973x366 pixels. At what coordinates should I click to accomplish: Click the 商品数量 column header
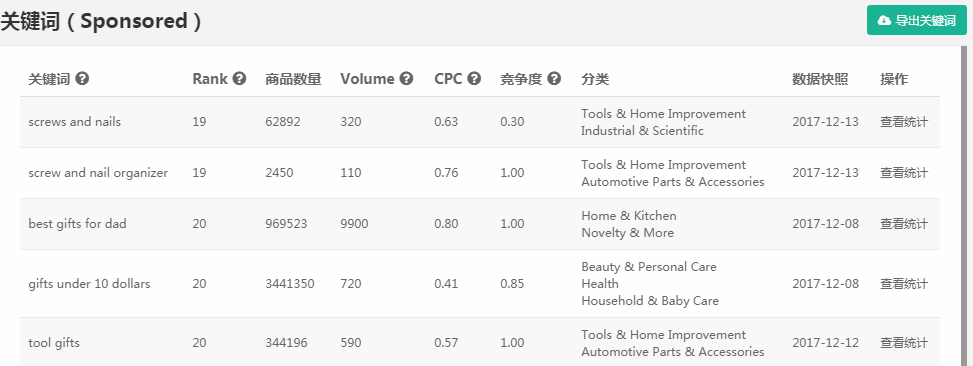(x=293, y=79)
